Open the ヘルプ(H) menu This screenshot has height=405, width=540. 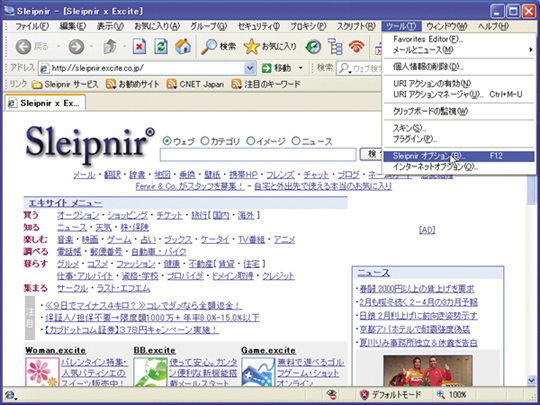[x=493, y=26]
